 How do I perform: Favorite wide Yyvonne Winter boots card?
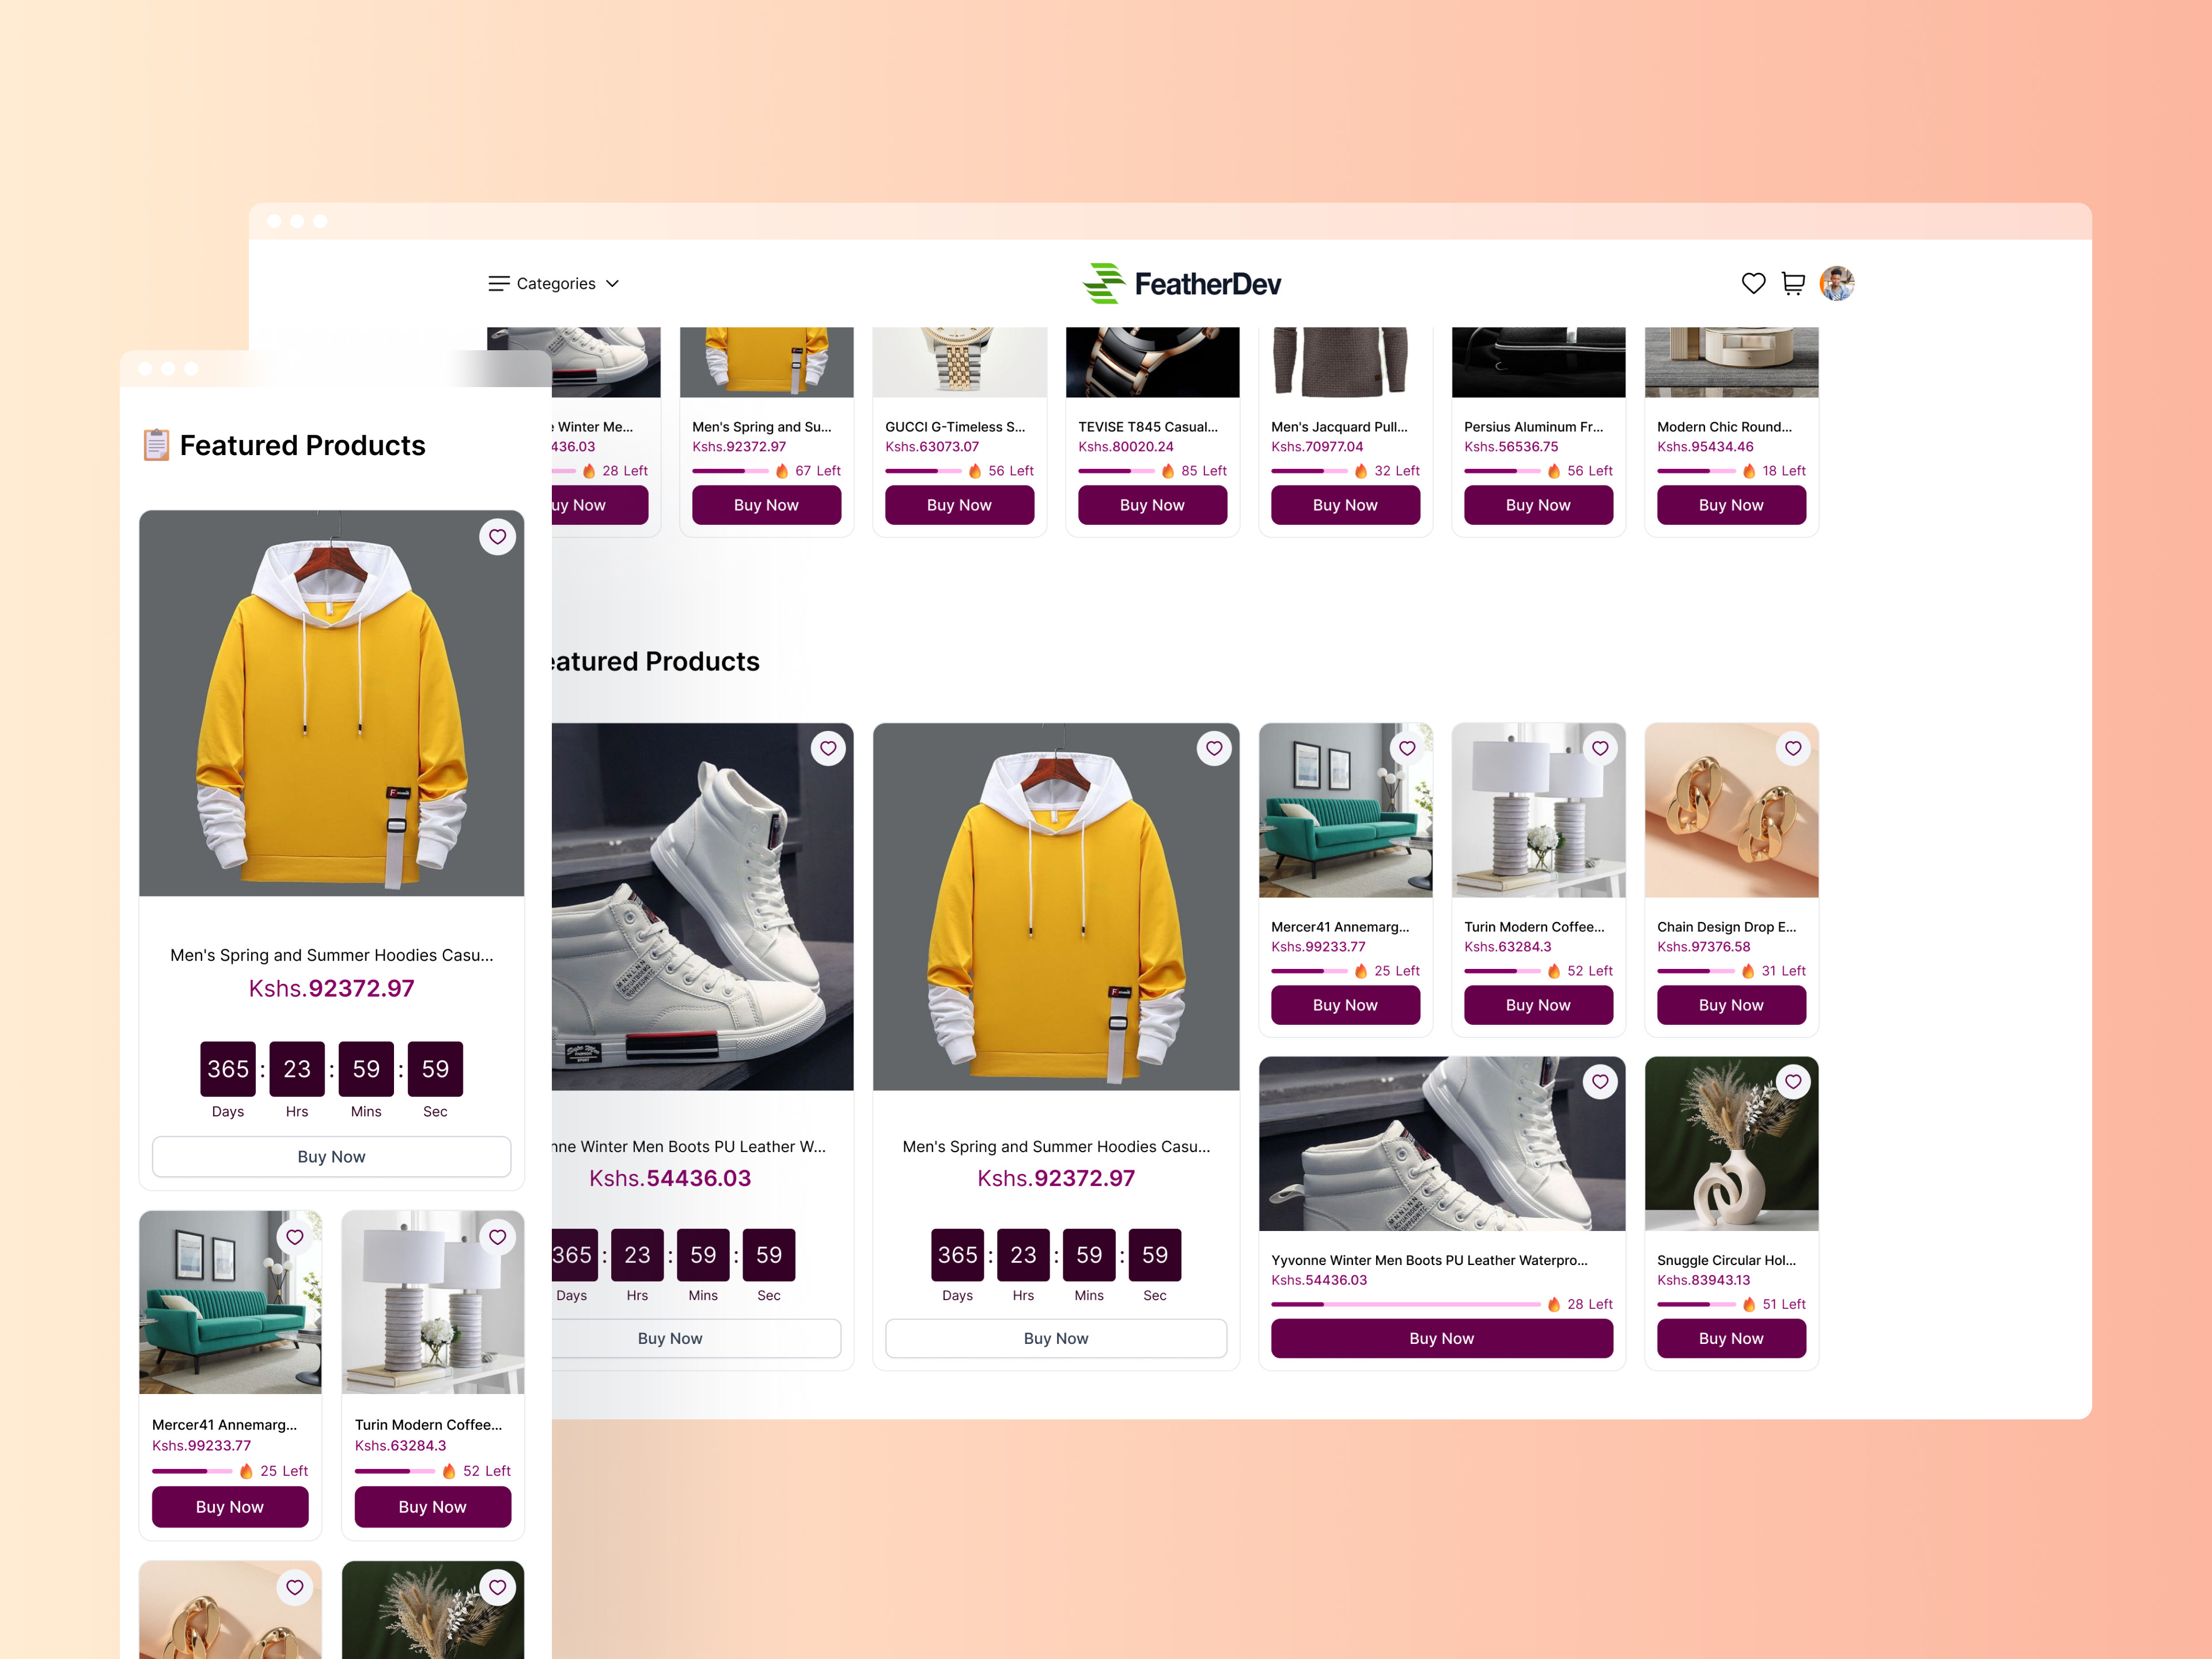click(x=1600, y=1081)
